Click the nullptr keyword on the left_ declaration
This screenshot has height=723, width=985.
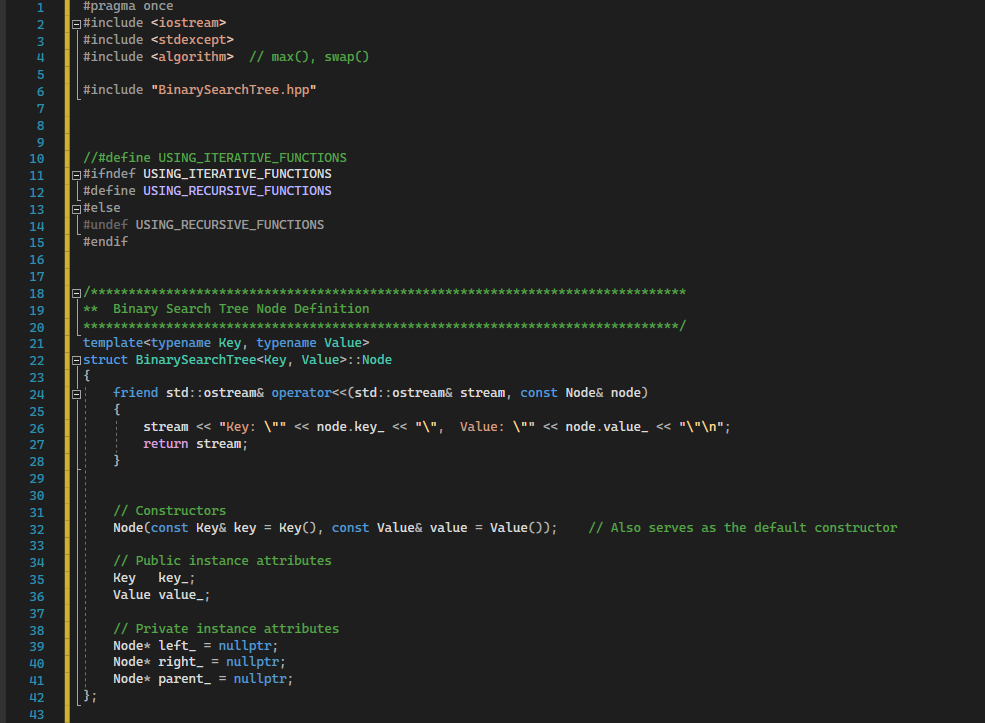click(x=245, y=644)
